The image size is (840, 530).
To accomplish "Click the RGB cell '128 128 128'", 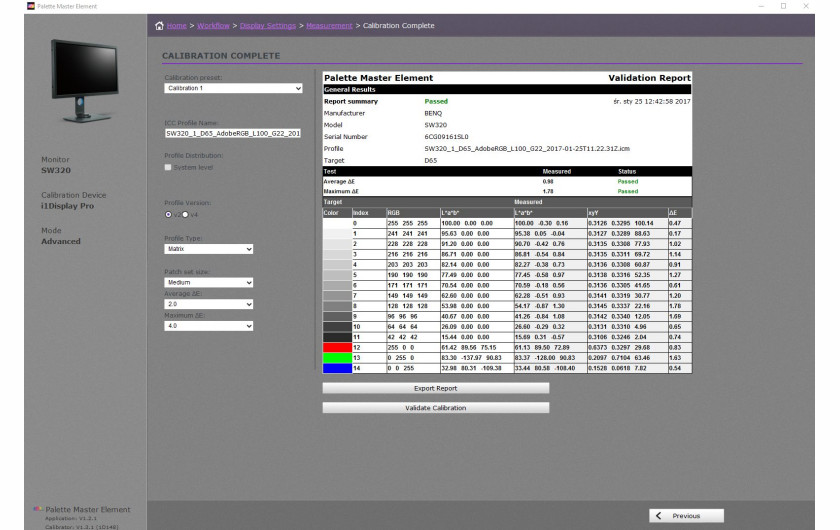I will pyautogui.click(x=408, y=306).
